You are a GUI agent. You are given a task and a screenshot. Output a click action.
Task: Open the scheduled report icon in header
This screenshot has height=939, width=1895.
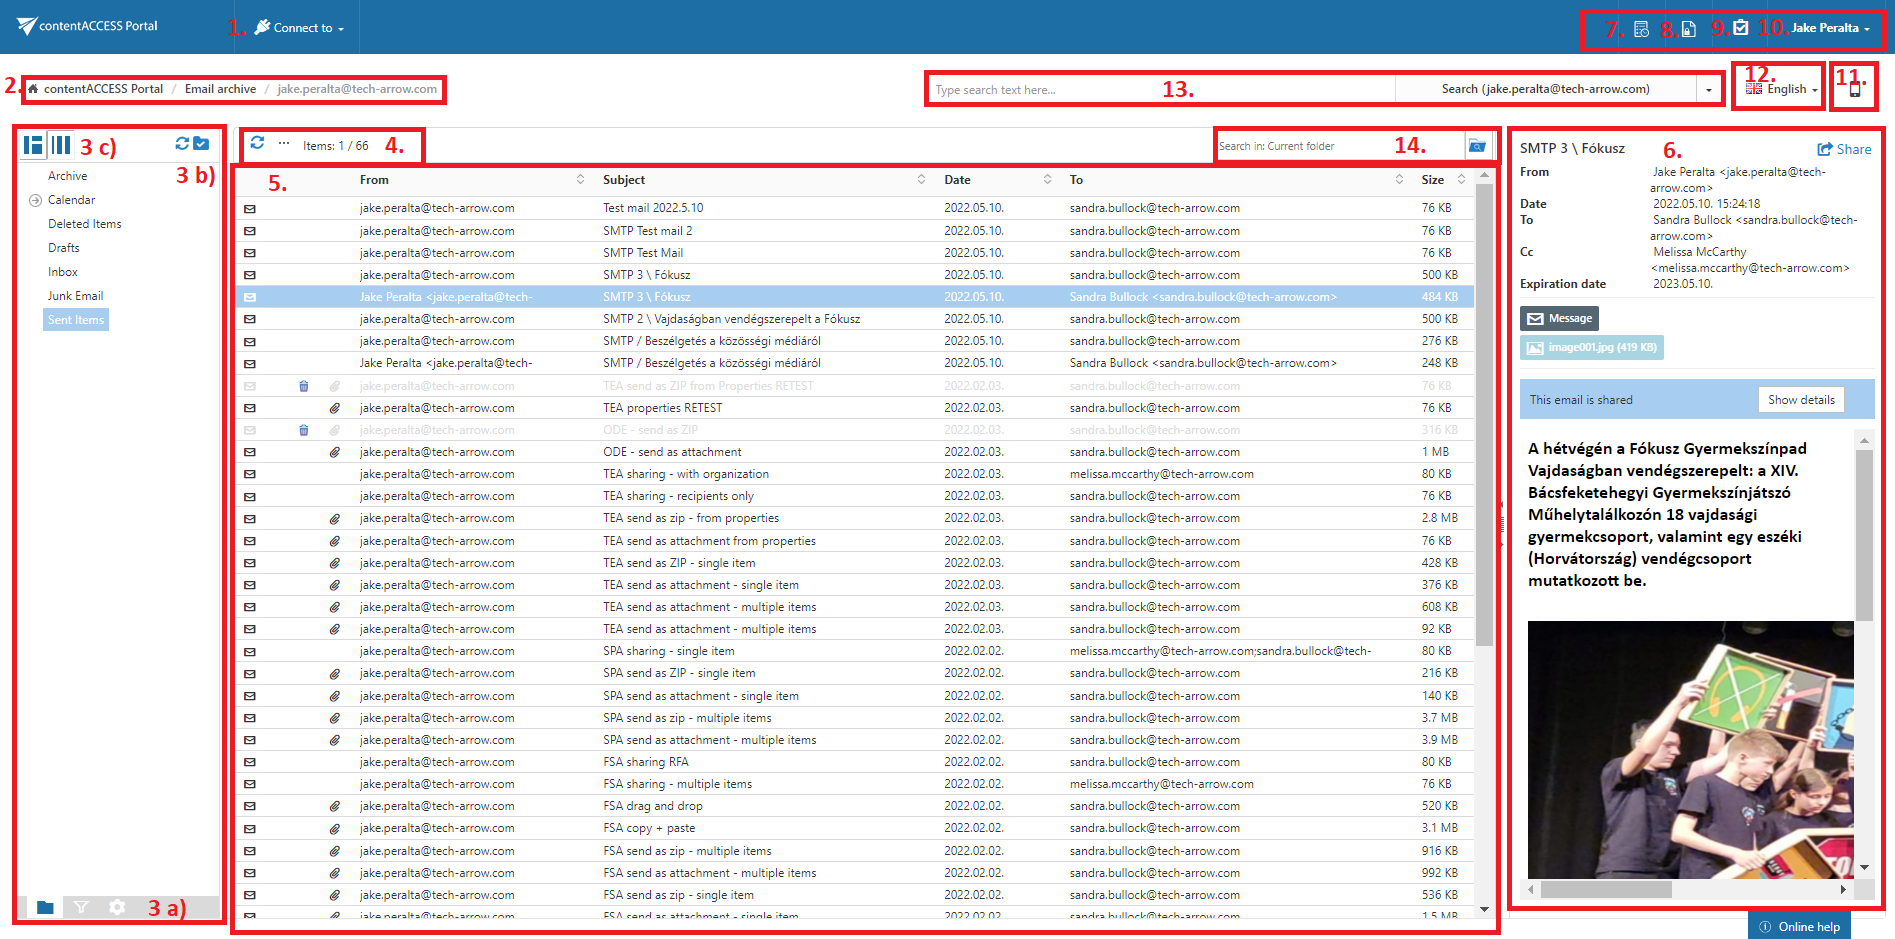click(1641, 29)
